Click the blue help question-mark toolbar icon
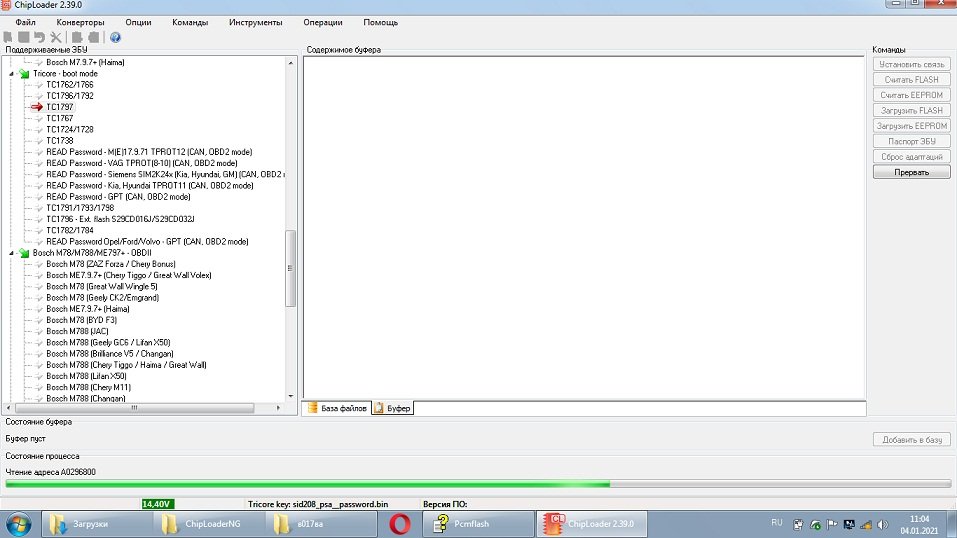 [x=115, y=37]
